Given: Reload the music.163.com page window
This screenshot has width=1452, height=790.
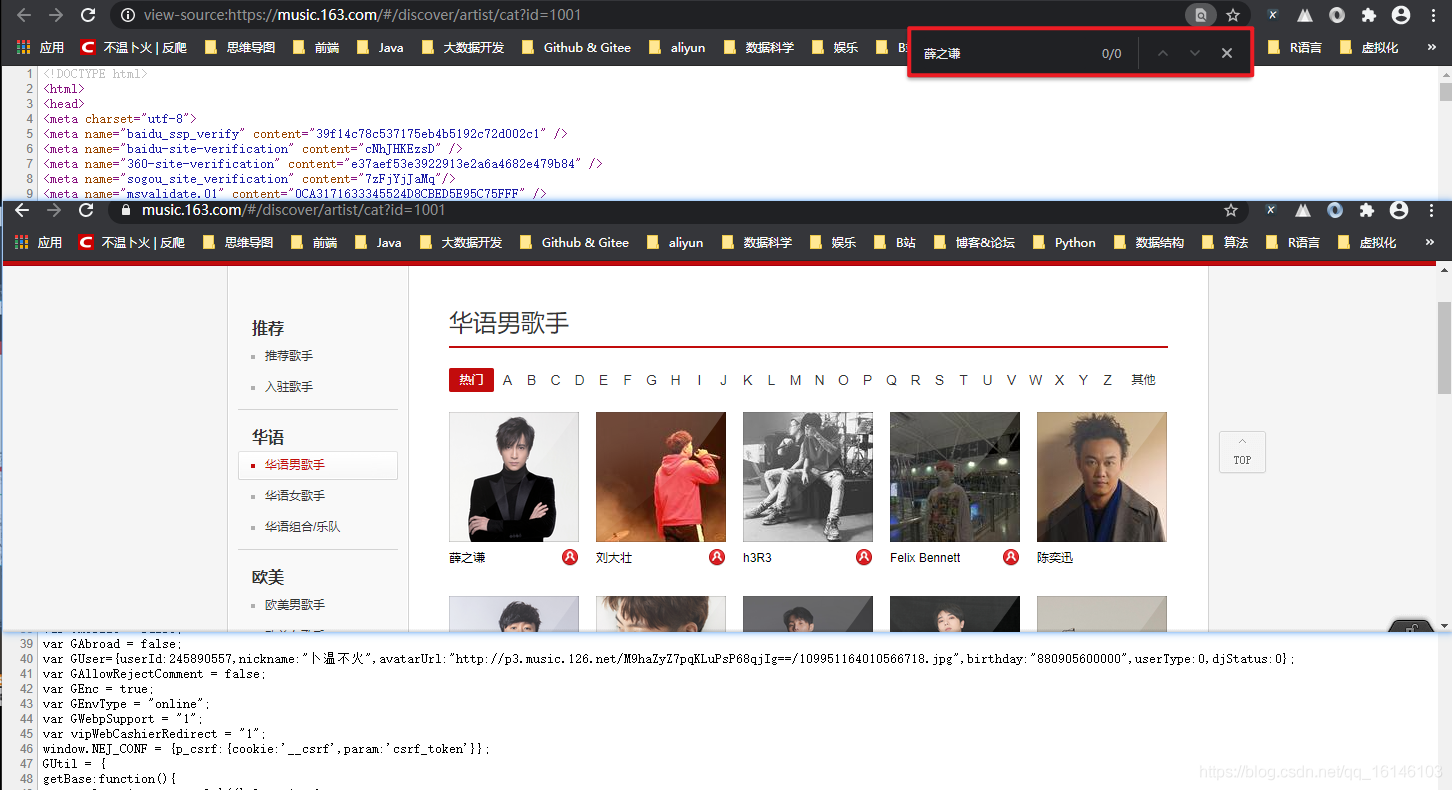Looking at the screenshot, I should pos(86,210).
